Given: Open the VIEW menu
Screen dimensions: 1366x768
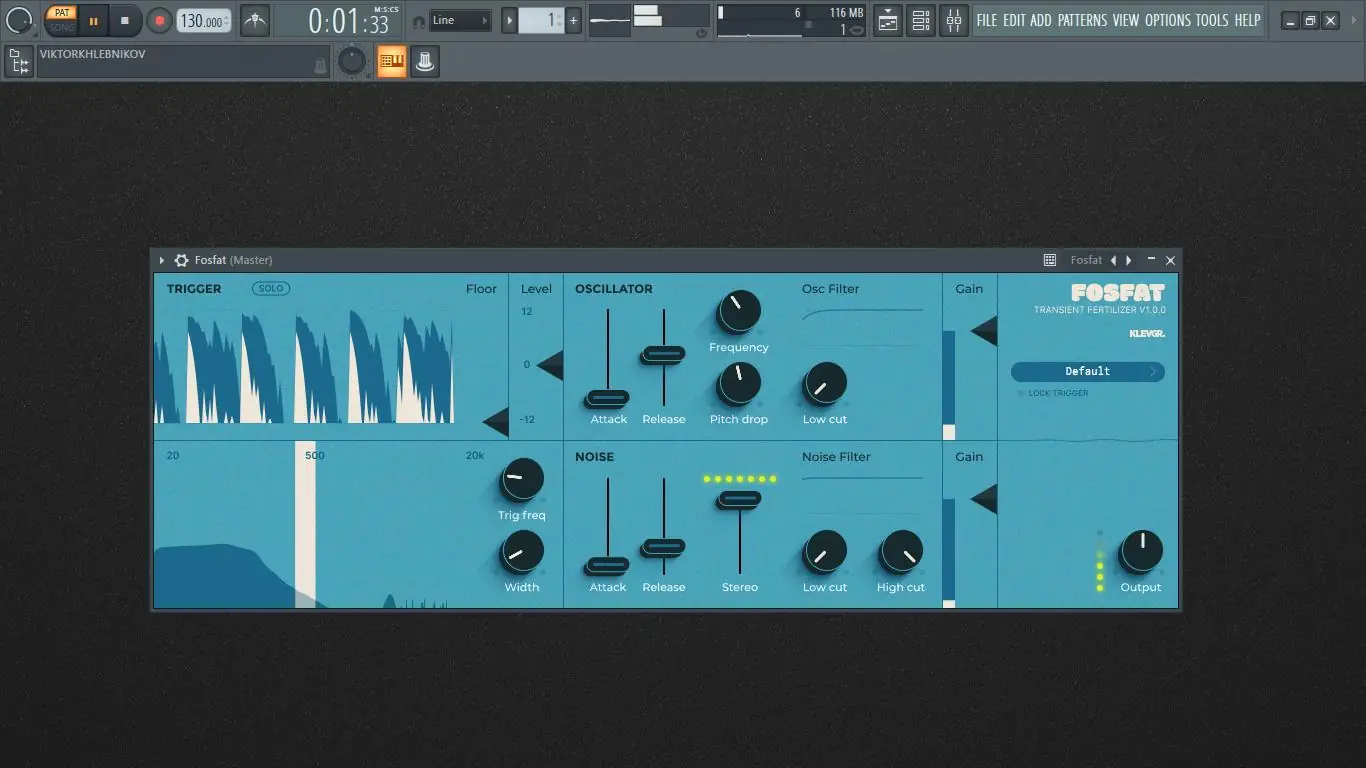Looking at the screenshot, I should click(x=1126, y=20).
